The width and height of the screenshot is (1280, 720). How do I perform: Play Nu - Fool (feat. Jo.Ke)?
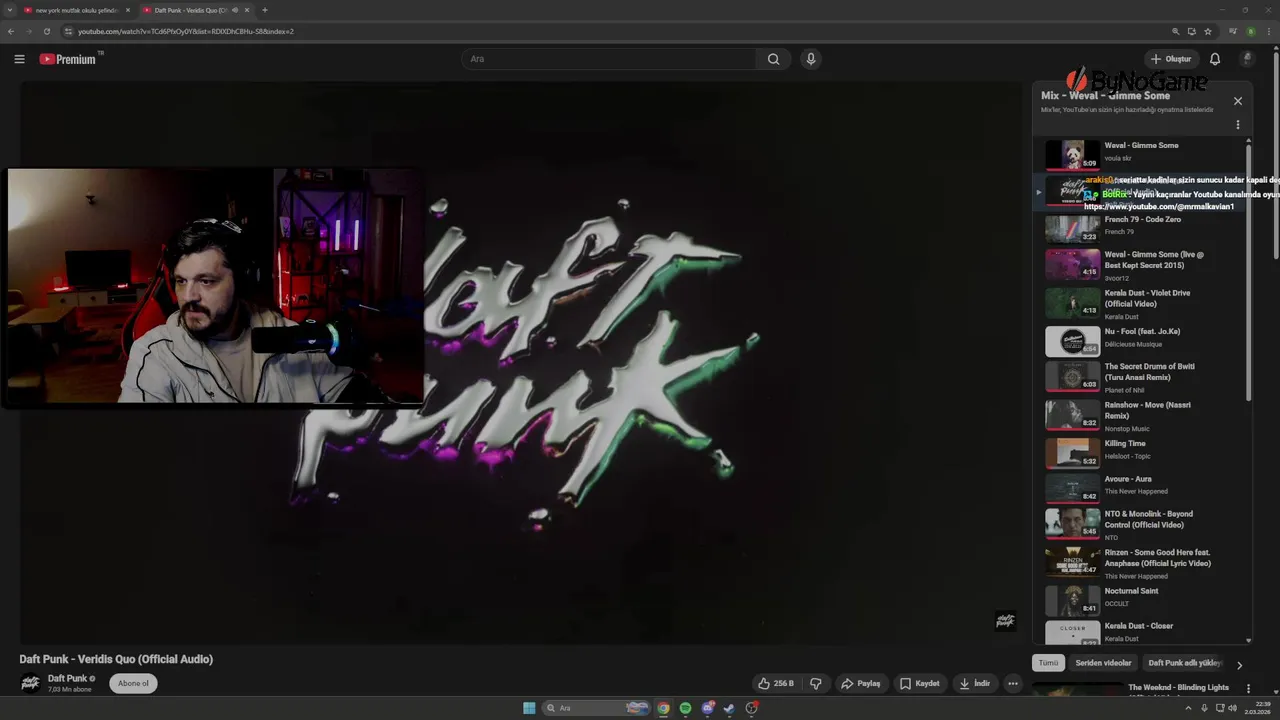coord(1140,339)
